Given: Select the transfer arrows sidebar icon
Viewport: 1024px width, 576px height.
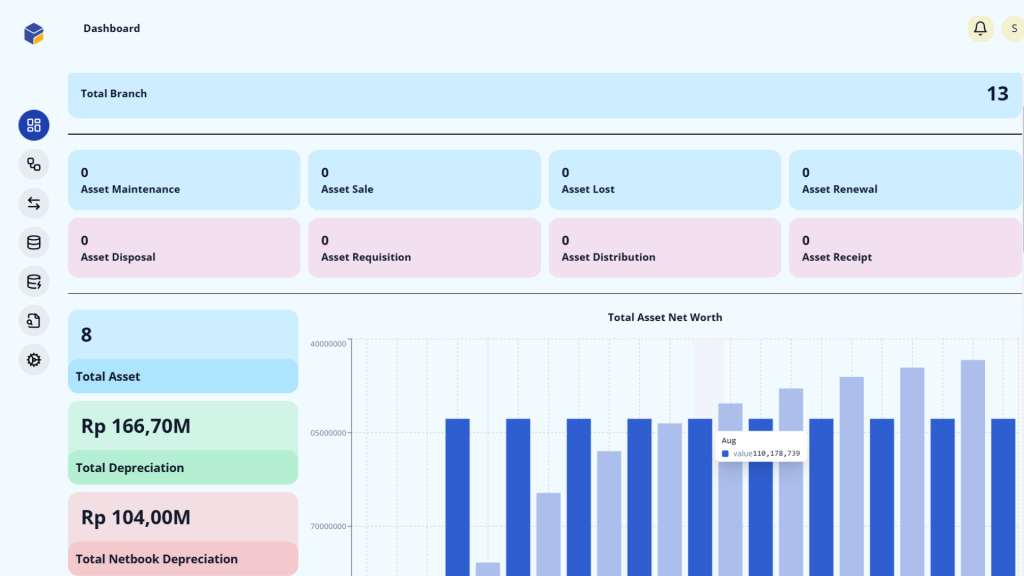Looking at the screenshot, I should (34, 203).
